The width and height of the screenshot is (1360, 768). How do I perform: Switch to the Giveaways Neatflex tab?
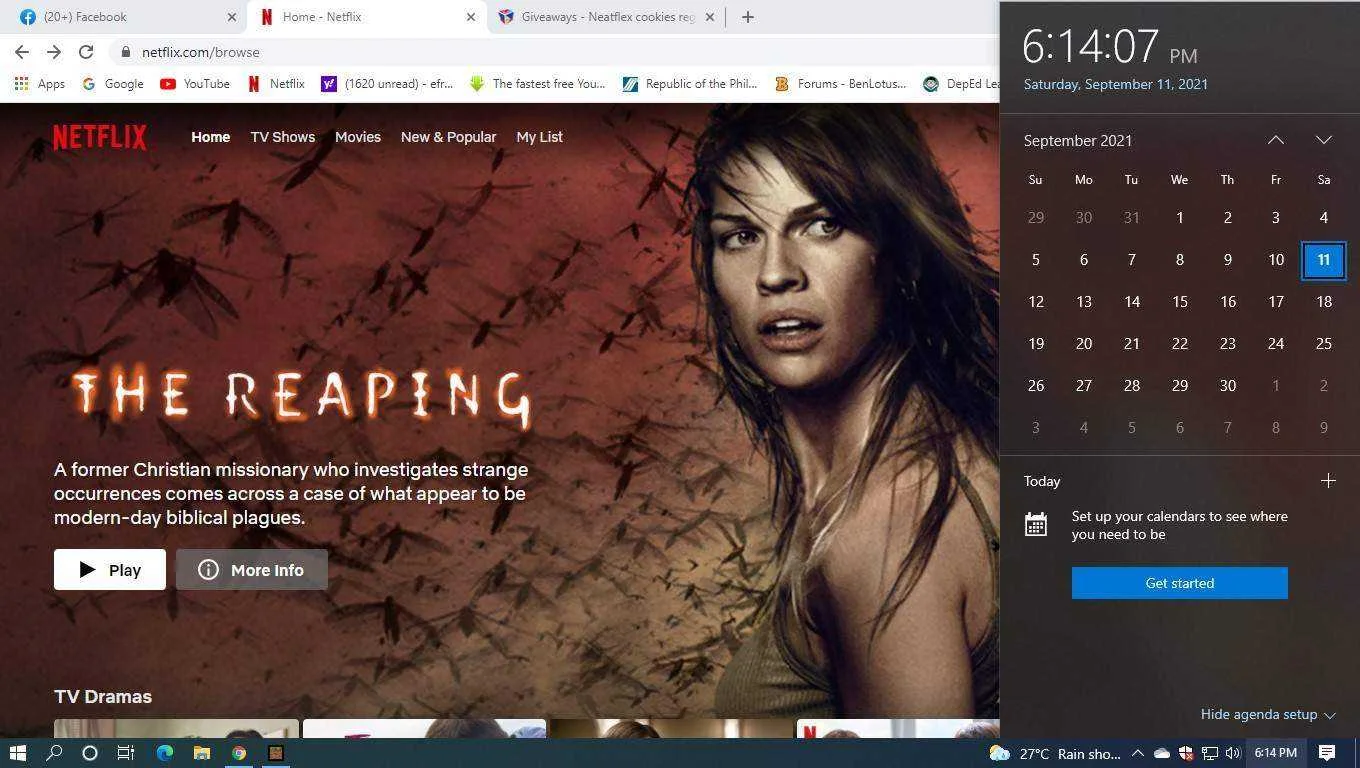[x=605, y=17]
